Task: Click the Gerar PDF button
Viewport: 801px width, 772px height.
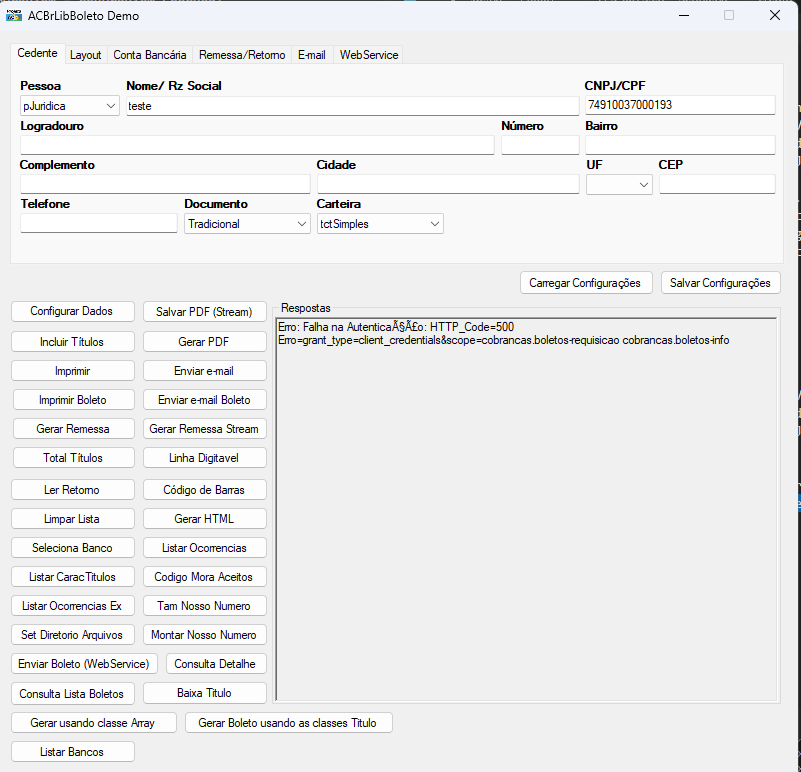Action: [204, 342]
